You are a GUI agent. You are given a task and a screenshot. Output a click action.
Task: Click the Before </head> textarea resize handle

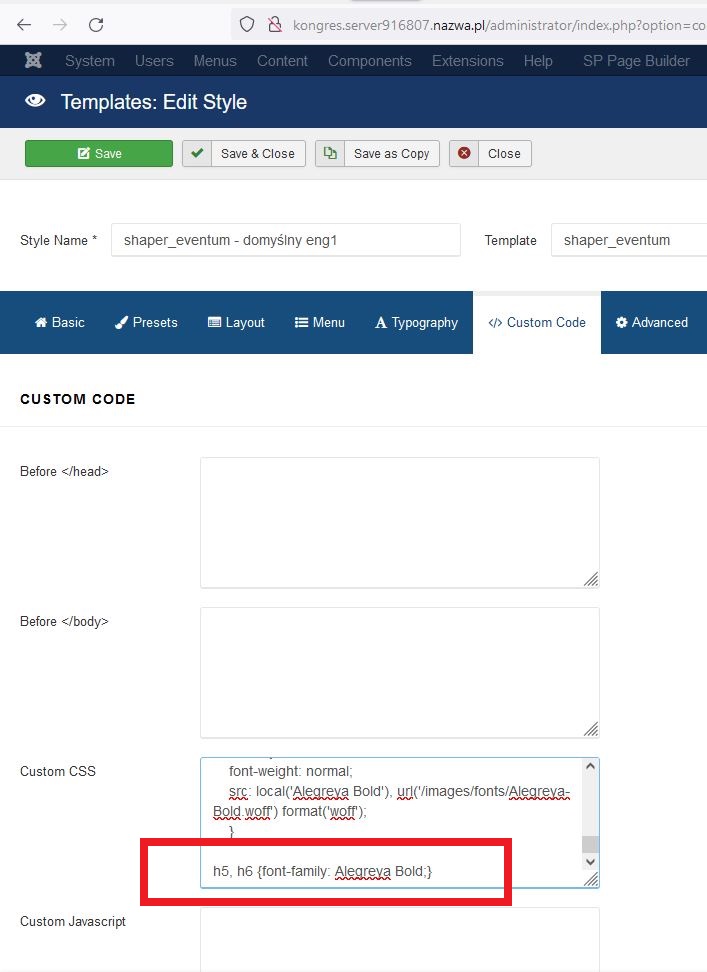tap(591, 580)
